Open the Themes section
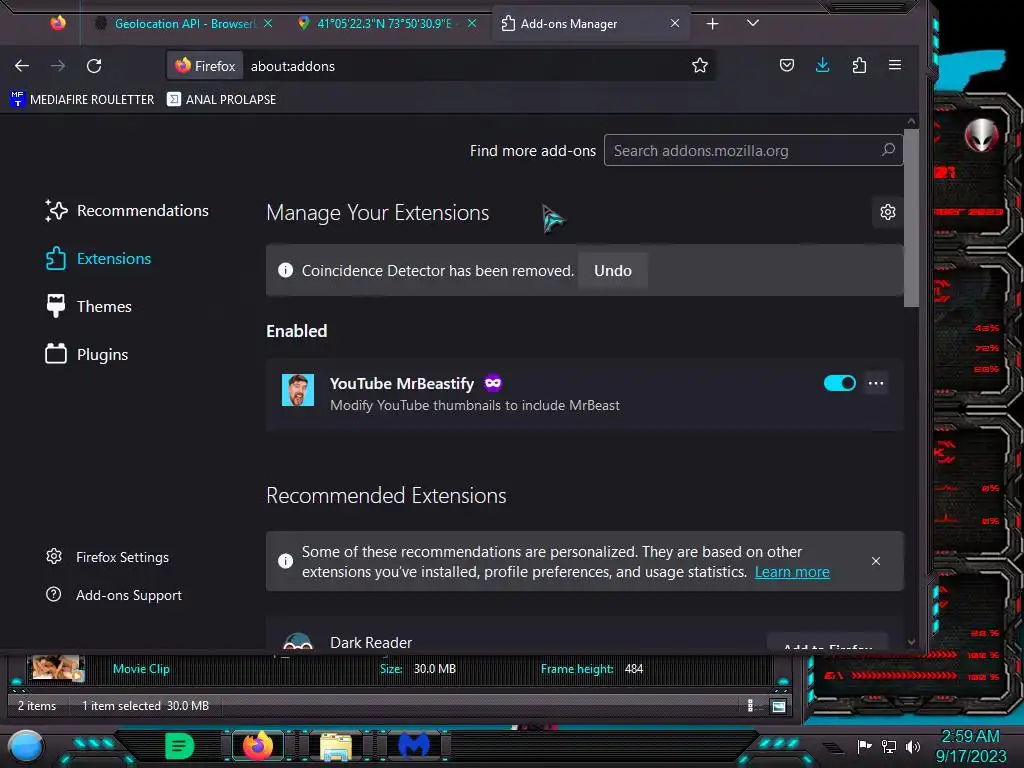 pos(88,306)
